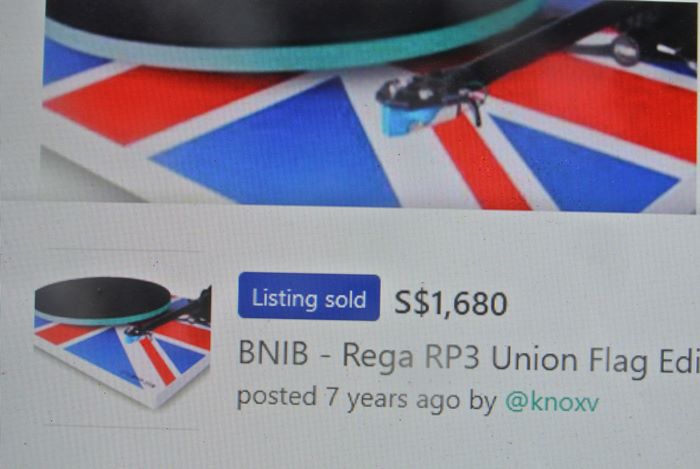
Task: Click the black platter in the small thumbnail
Action: pos(102,297)
